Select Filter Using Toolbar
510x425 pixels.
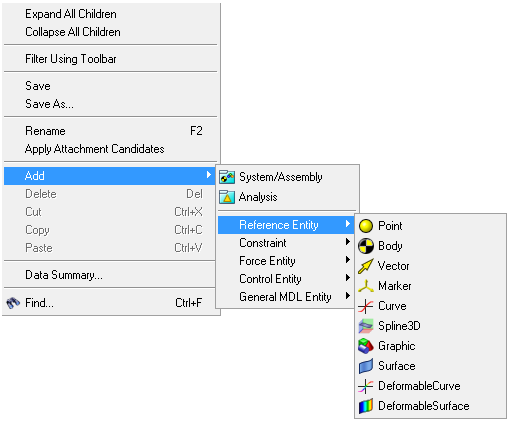point(110,59)
